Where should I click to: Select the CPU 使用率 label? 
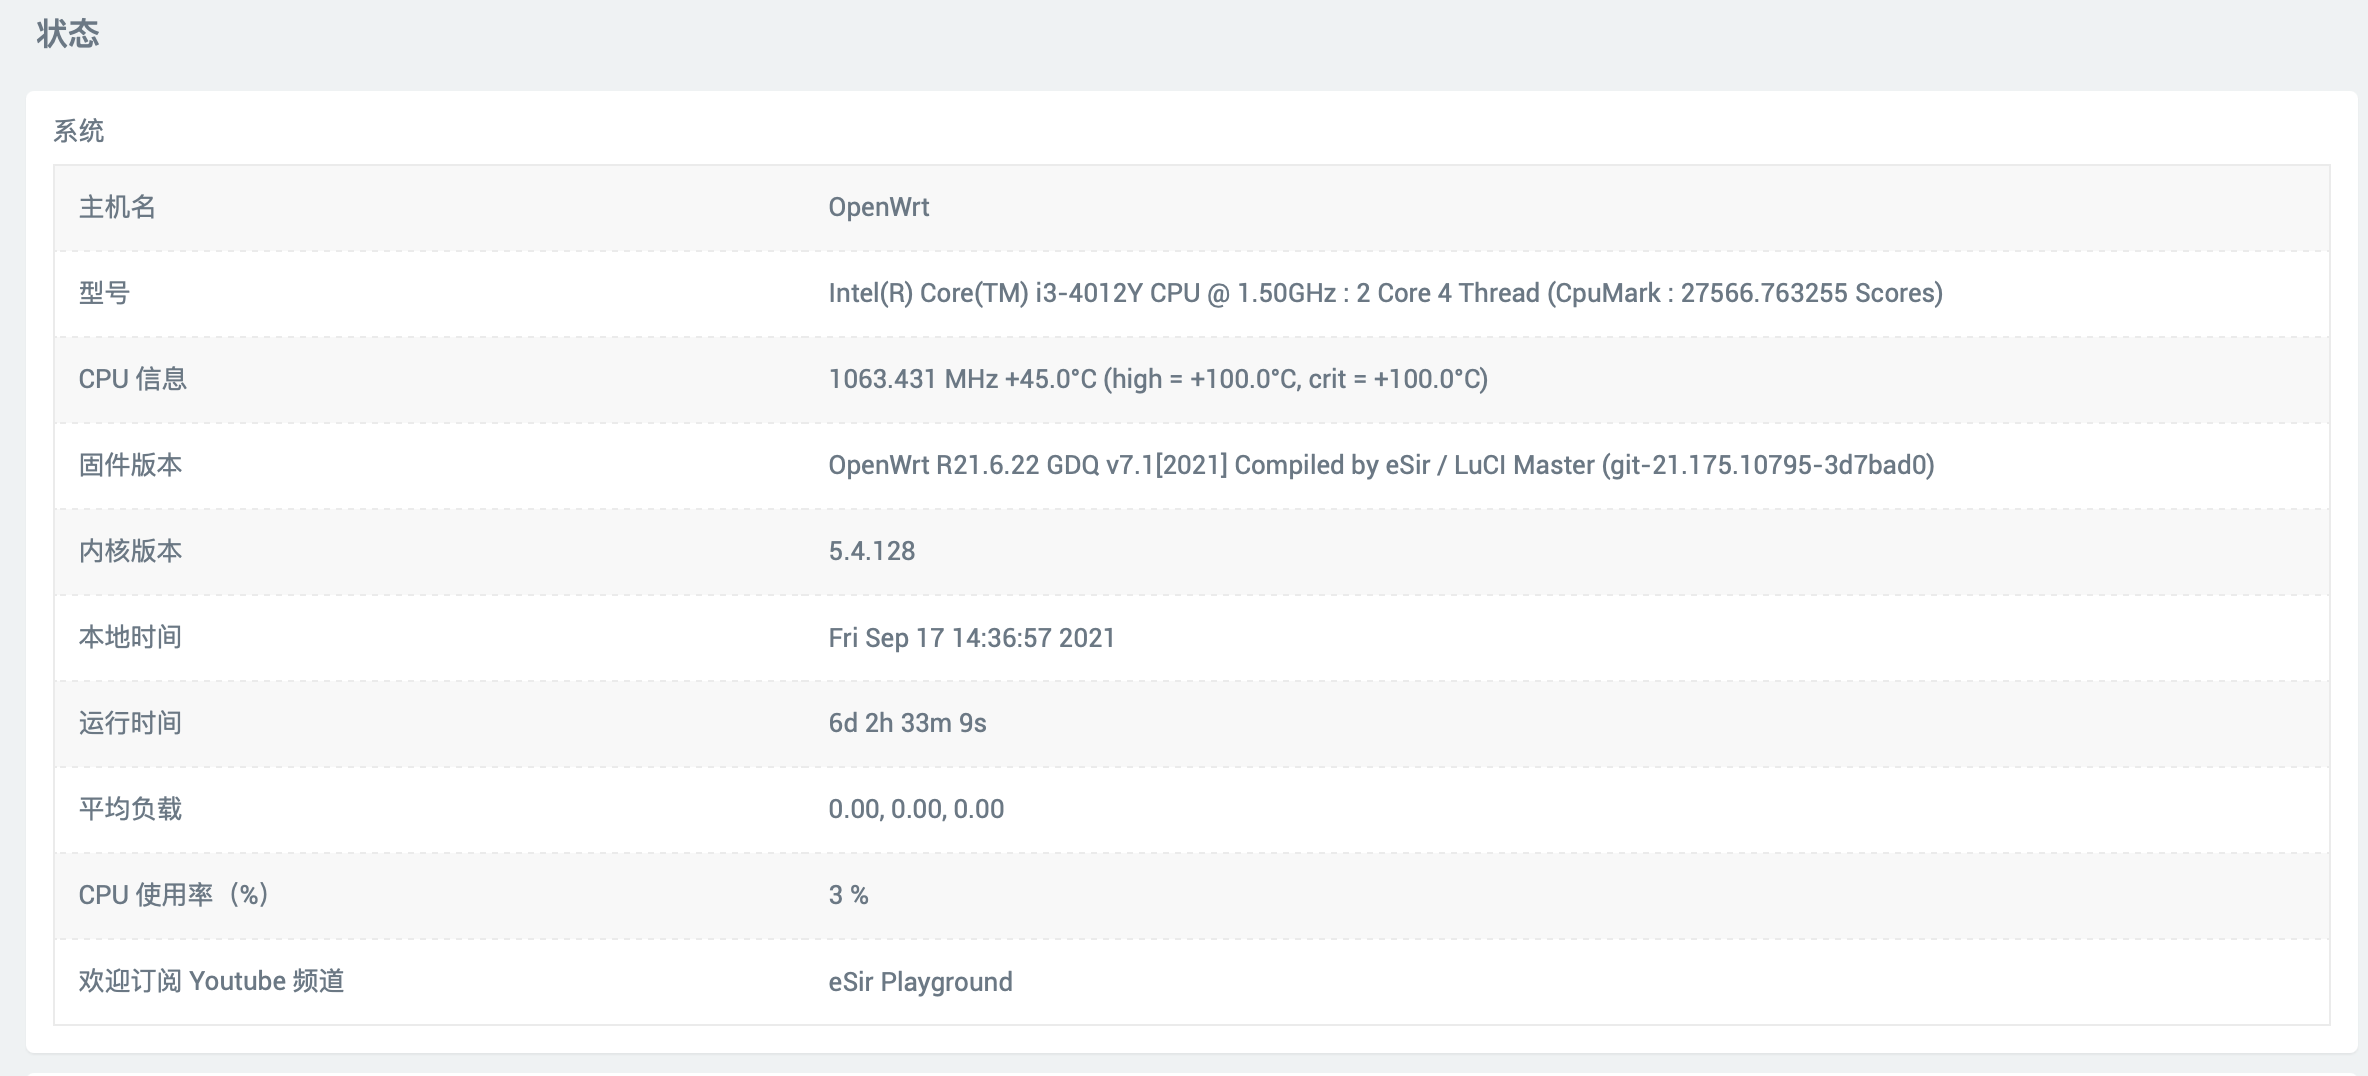click(174, 895)
